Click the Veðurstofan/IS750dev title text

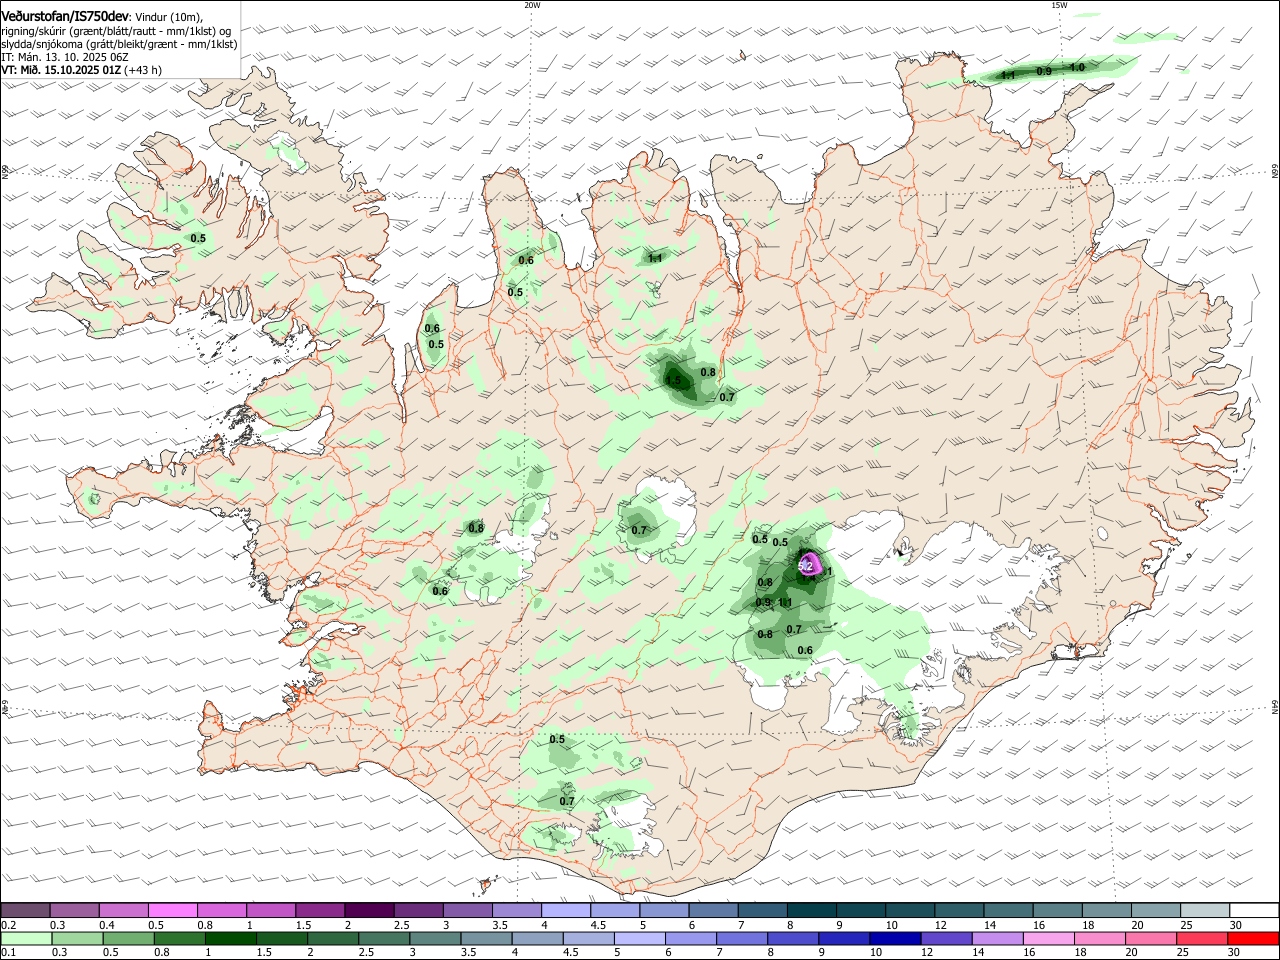click(x=64, y=17)
